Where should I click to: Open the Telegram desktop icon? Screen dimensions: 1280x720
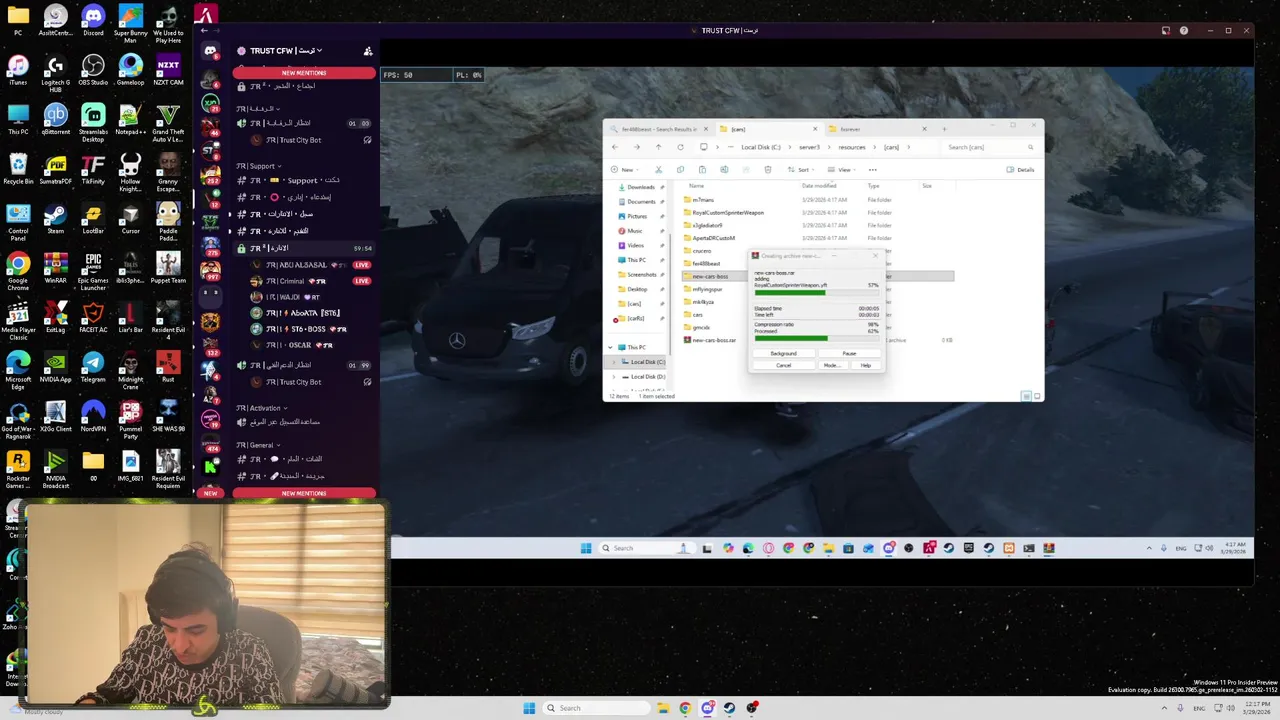93,366
